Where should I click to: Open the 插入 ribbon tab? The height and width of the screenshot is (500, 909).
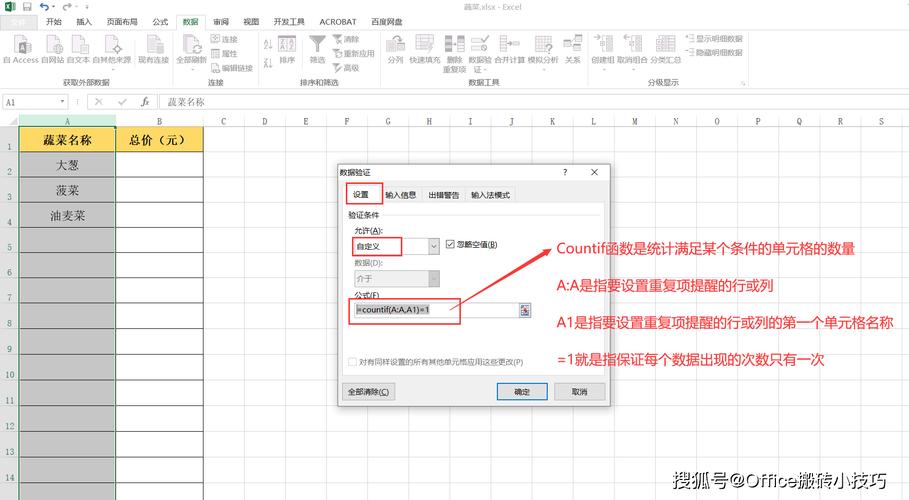(x=84, y=21)
